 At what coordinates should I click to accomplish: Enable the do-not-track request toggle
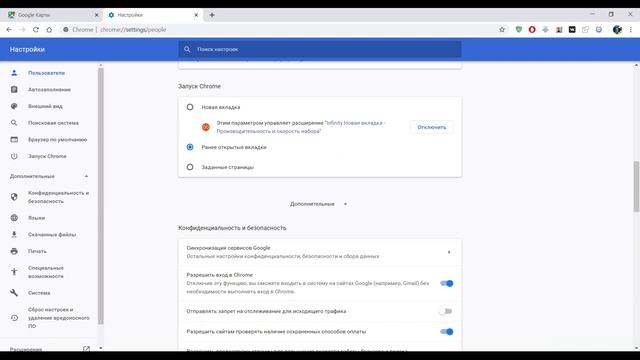tap(446, 311)
